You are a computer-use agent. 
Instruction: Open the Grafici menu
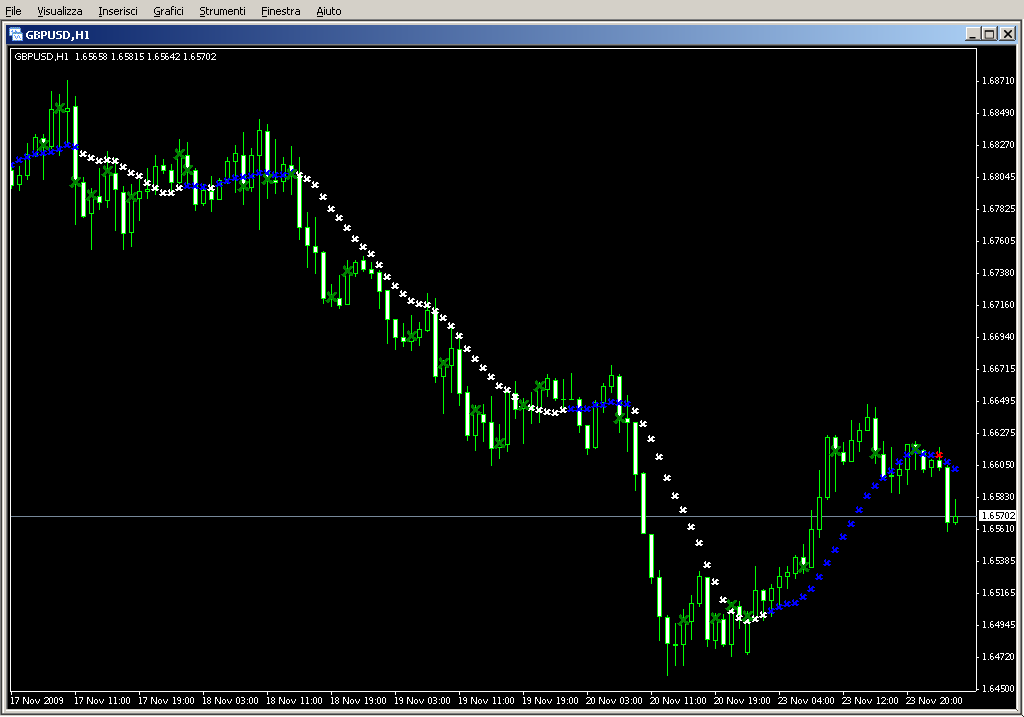pyautogui.click(x=168, y=11)
